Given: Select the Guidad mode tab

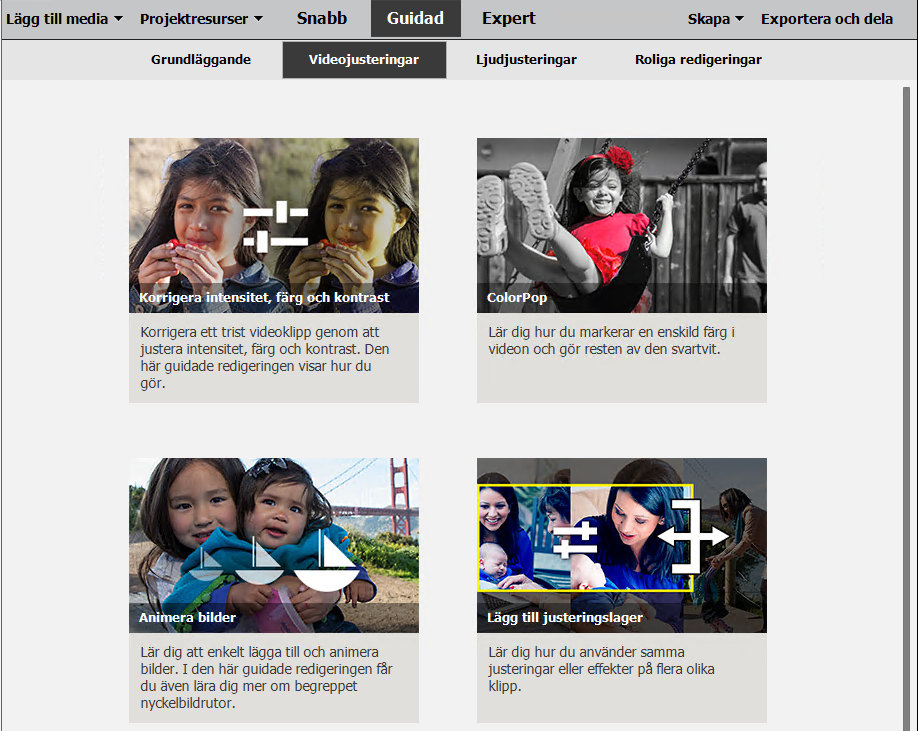Looking at the screenshot, I should [x=416, y=19].
